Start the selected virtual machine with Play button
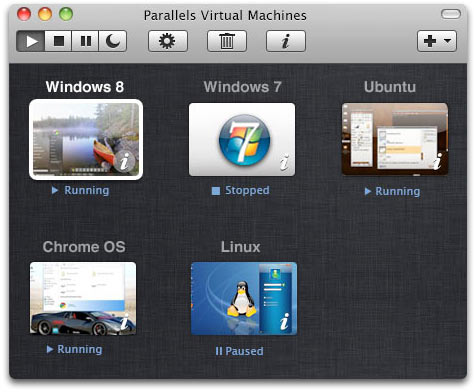This screenshot has height=392, width=474. pos(31,41)
